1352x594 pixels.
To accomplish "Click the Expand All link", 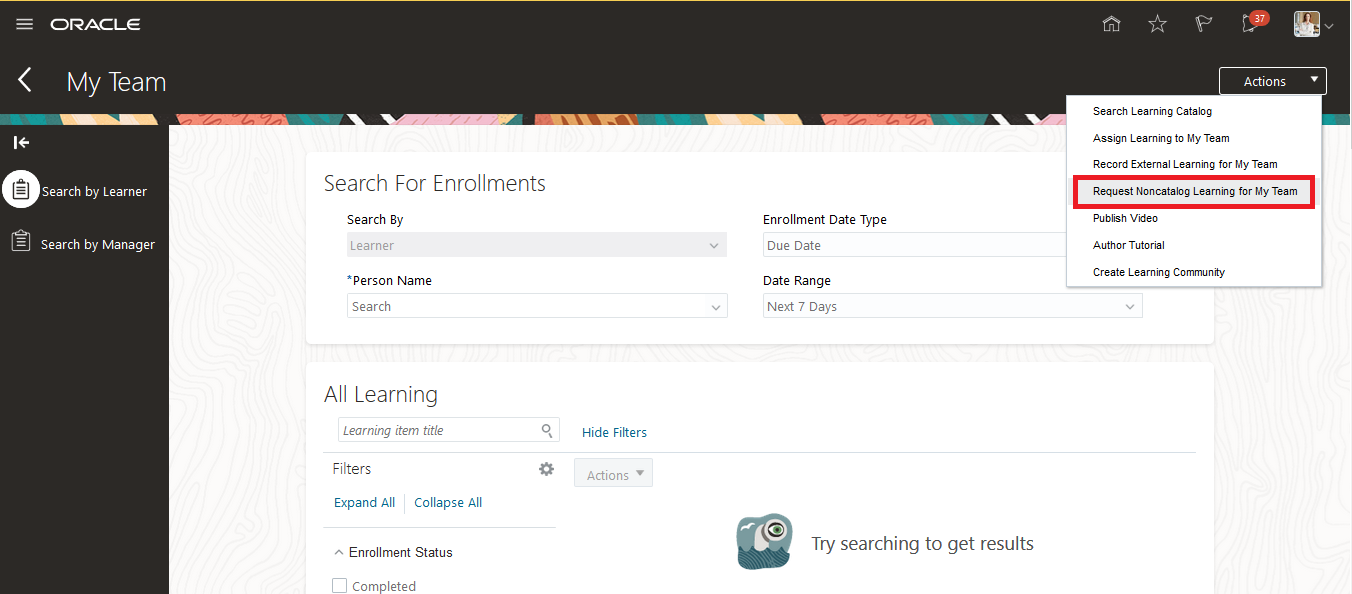I will pyautogui.click(x=364, y=503).
